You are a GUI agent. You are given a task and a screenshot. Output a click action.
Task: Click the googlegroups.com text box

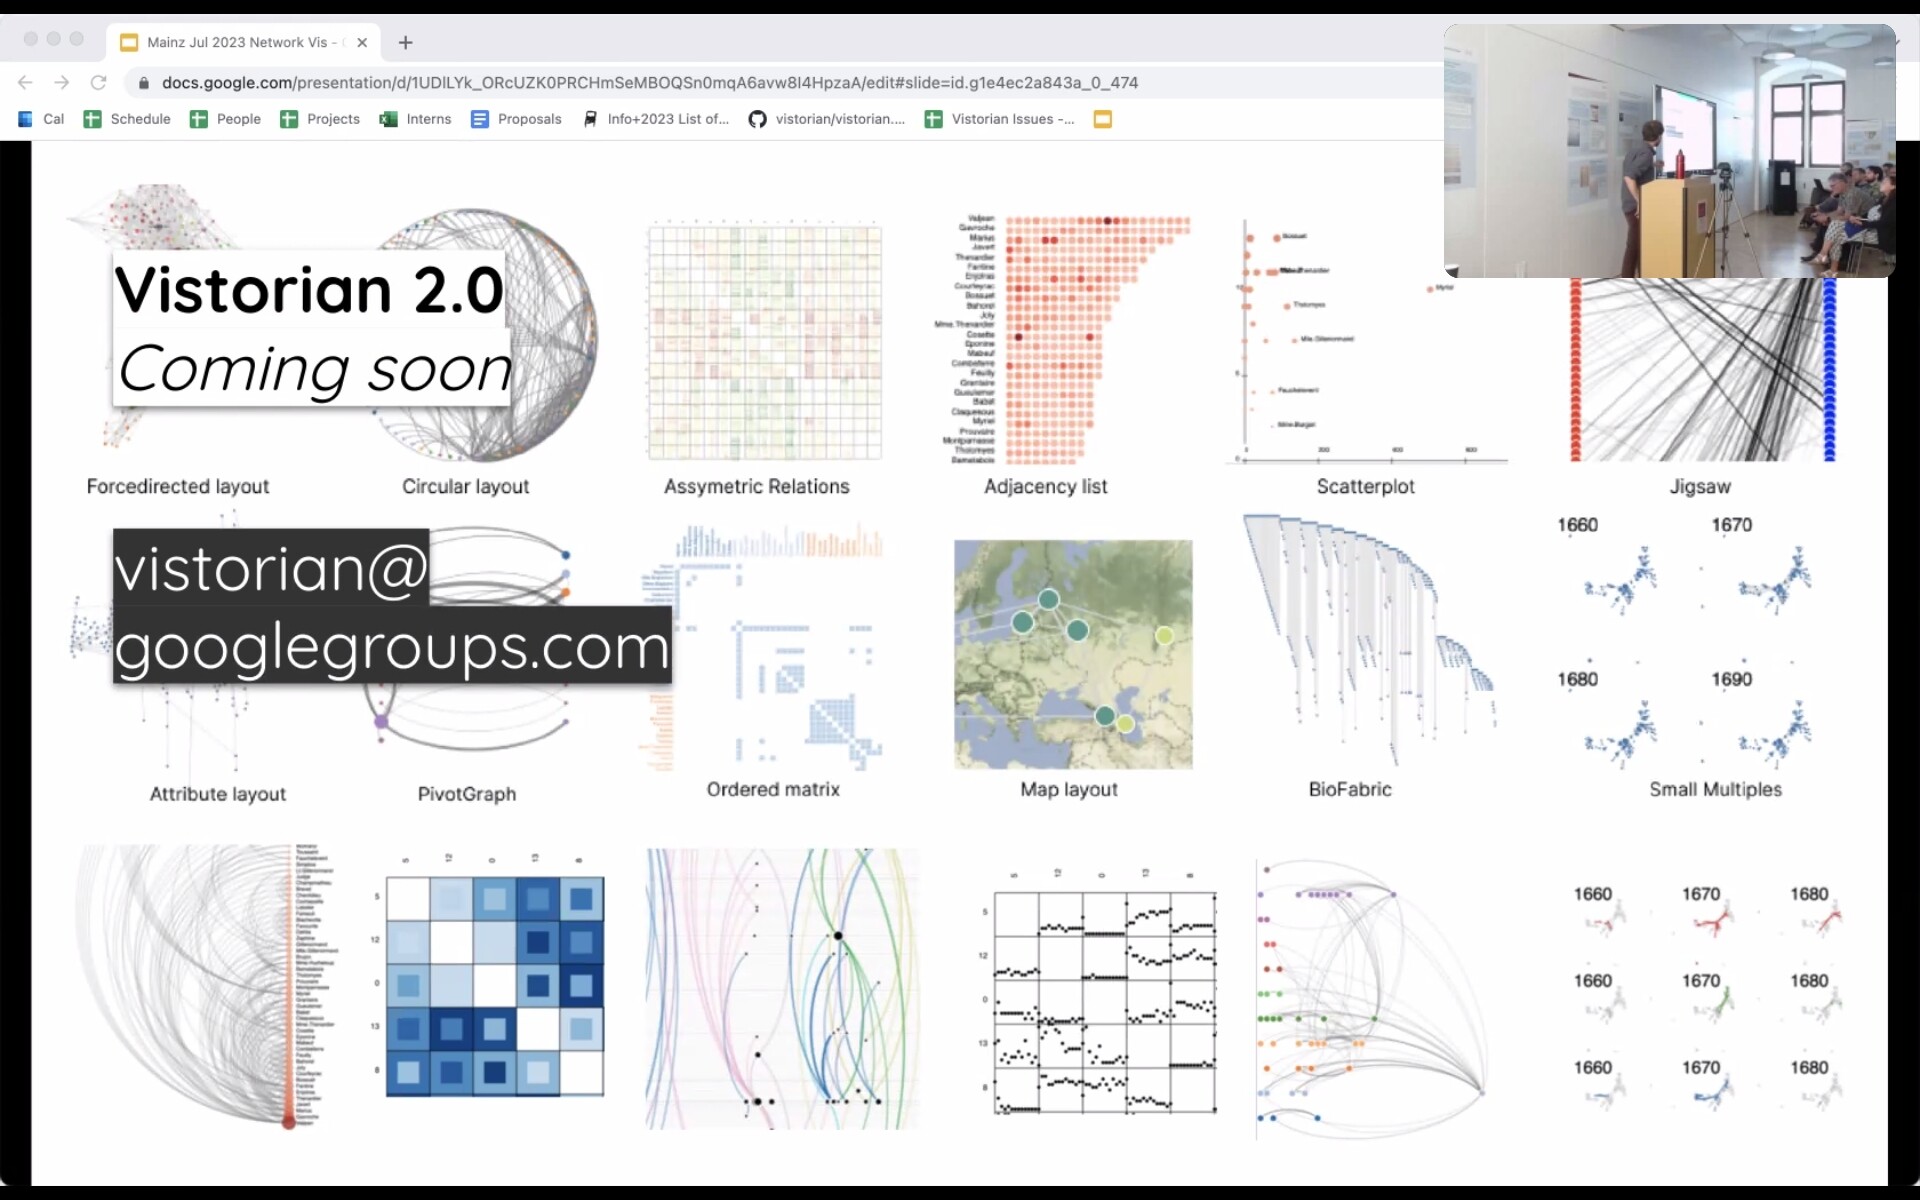[x=392, y=645]
